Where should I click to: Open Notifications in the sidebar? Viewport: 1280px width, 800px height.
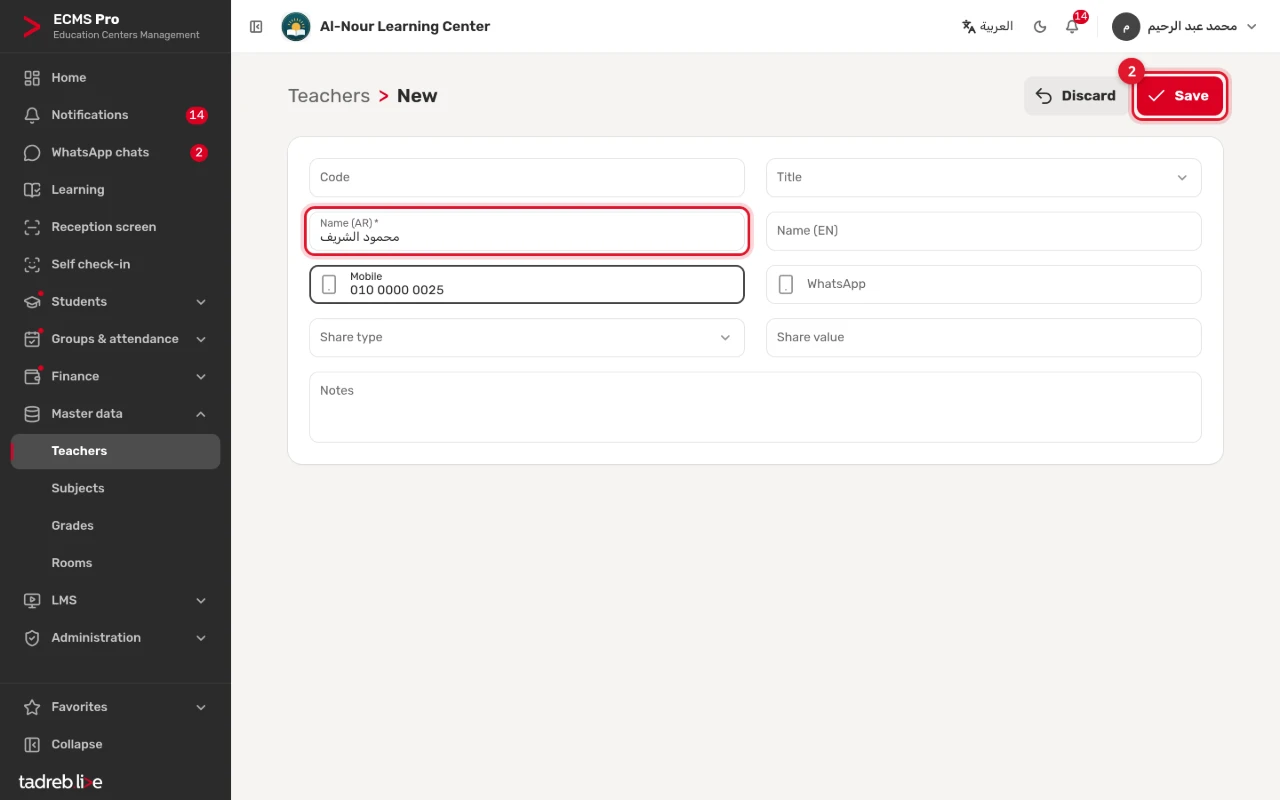click(x=116, y=115)
